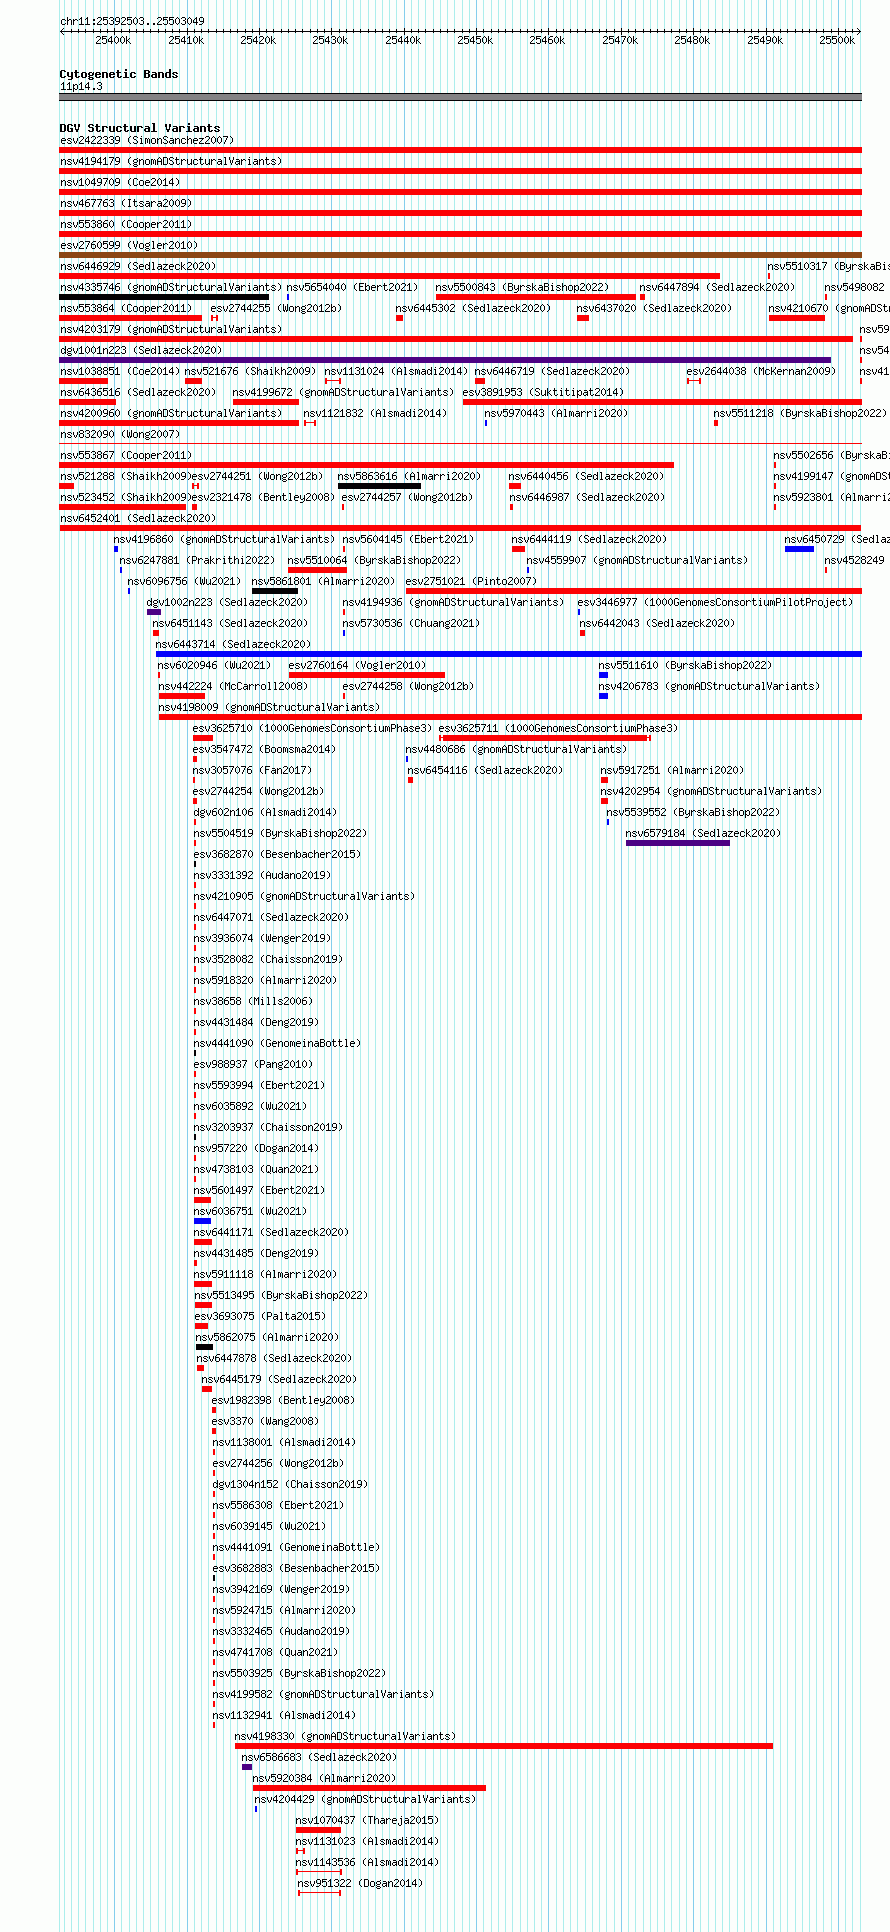Click nsv4203179 gnomAD variant label
890x1932 pixels.
pyautogui.click(x=171, y=329)
